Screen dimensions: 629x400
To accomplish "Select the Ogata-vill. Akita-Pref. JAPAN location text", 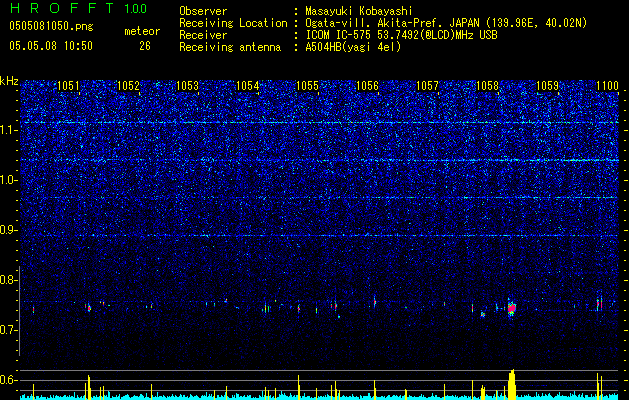I will [x=446, y=23].
